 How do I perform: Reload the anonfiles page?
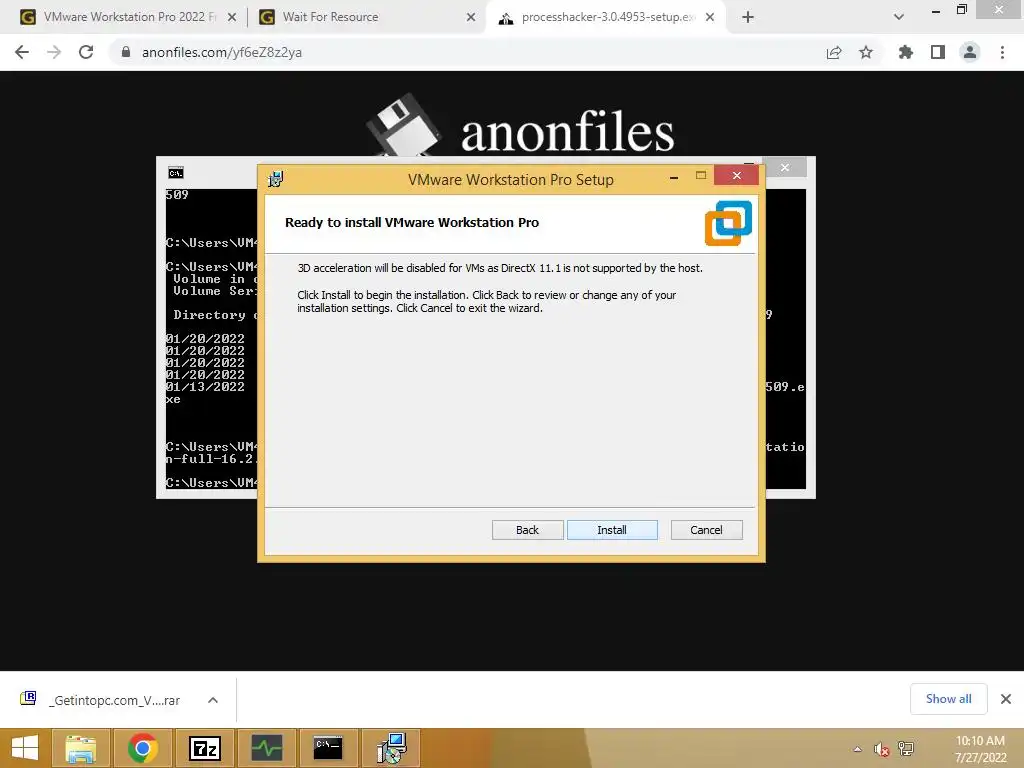[x=86, y=52]
